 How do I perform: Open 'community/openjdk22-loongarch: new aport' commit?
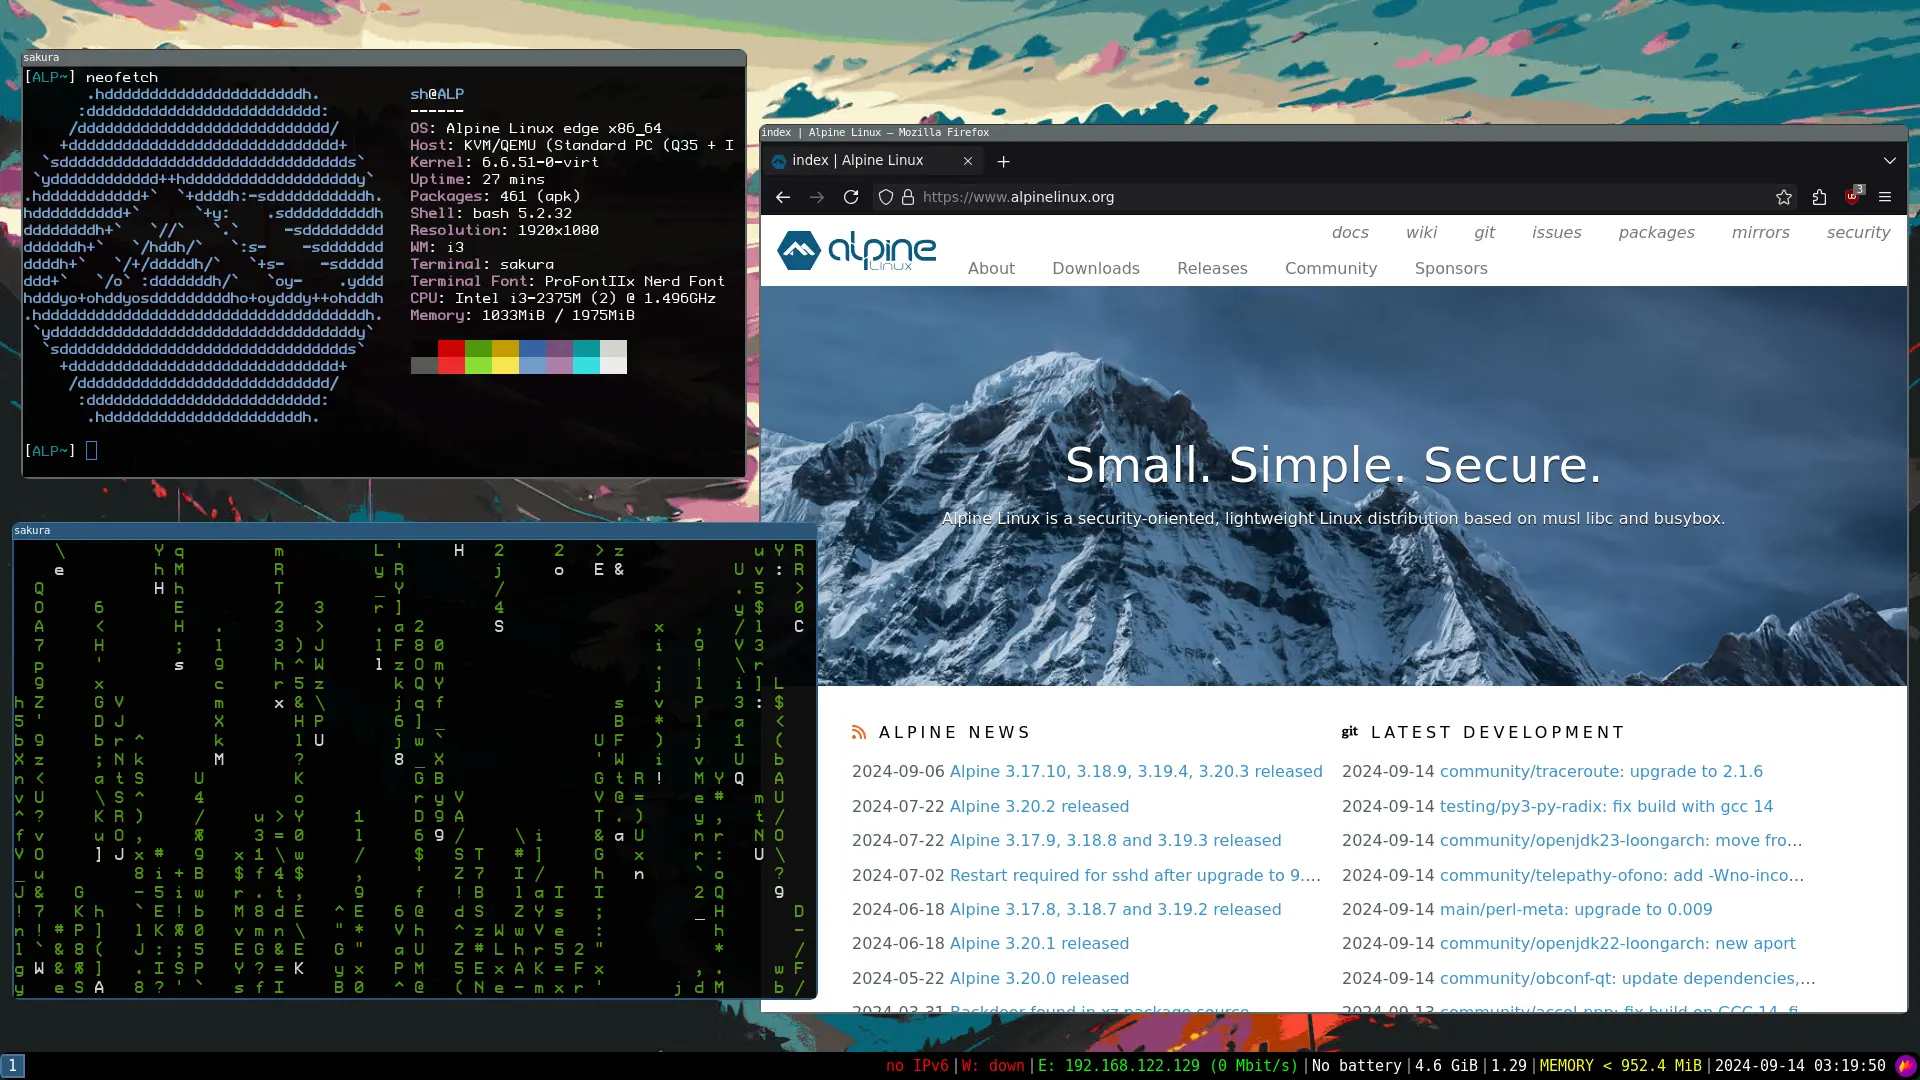1617,944
